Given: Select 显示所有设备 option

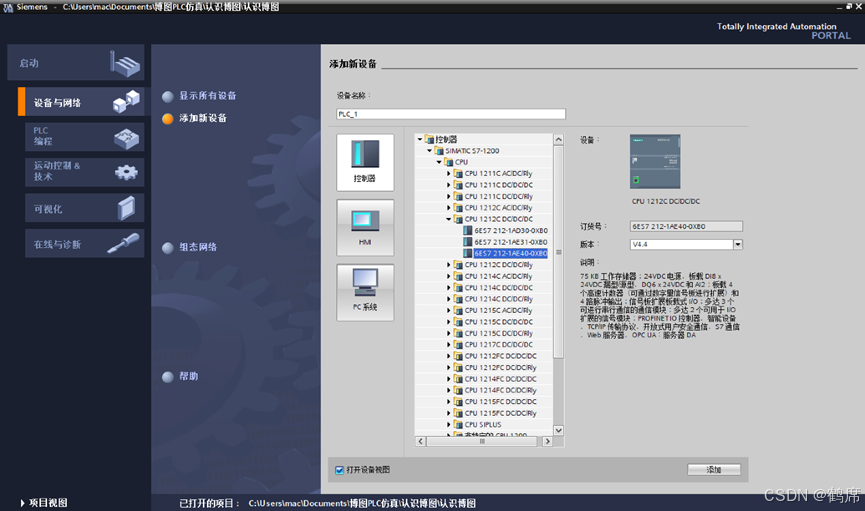Looking at the screenshot, I should (x=199, y=96).
